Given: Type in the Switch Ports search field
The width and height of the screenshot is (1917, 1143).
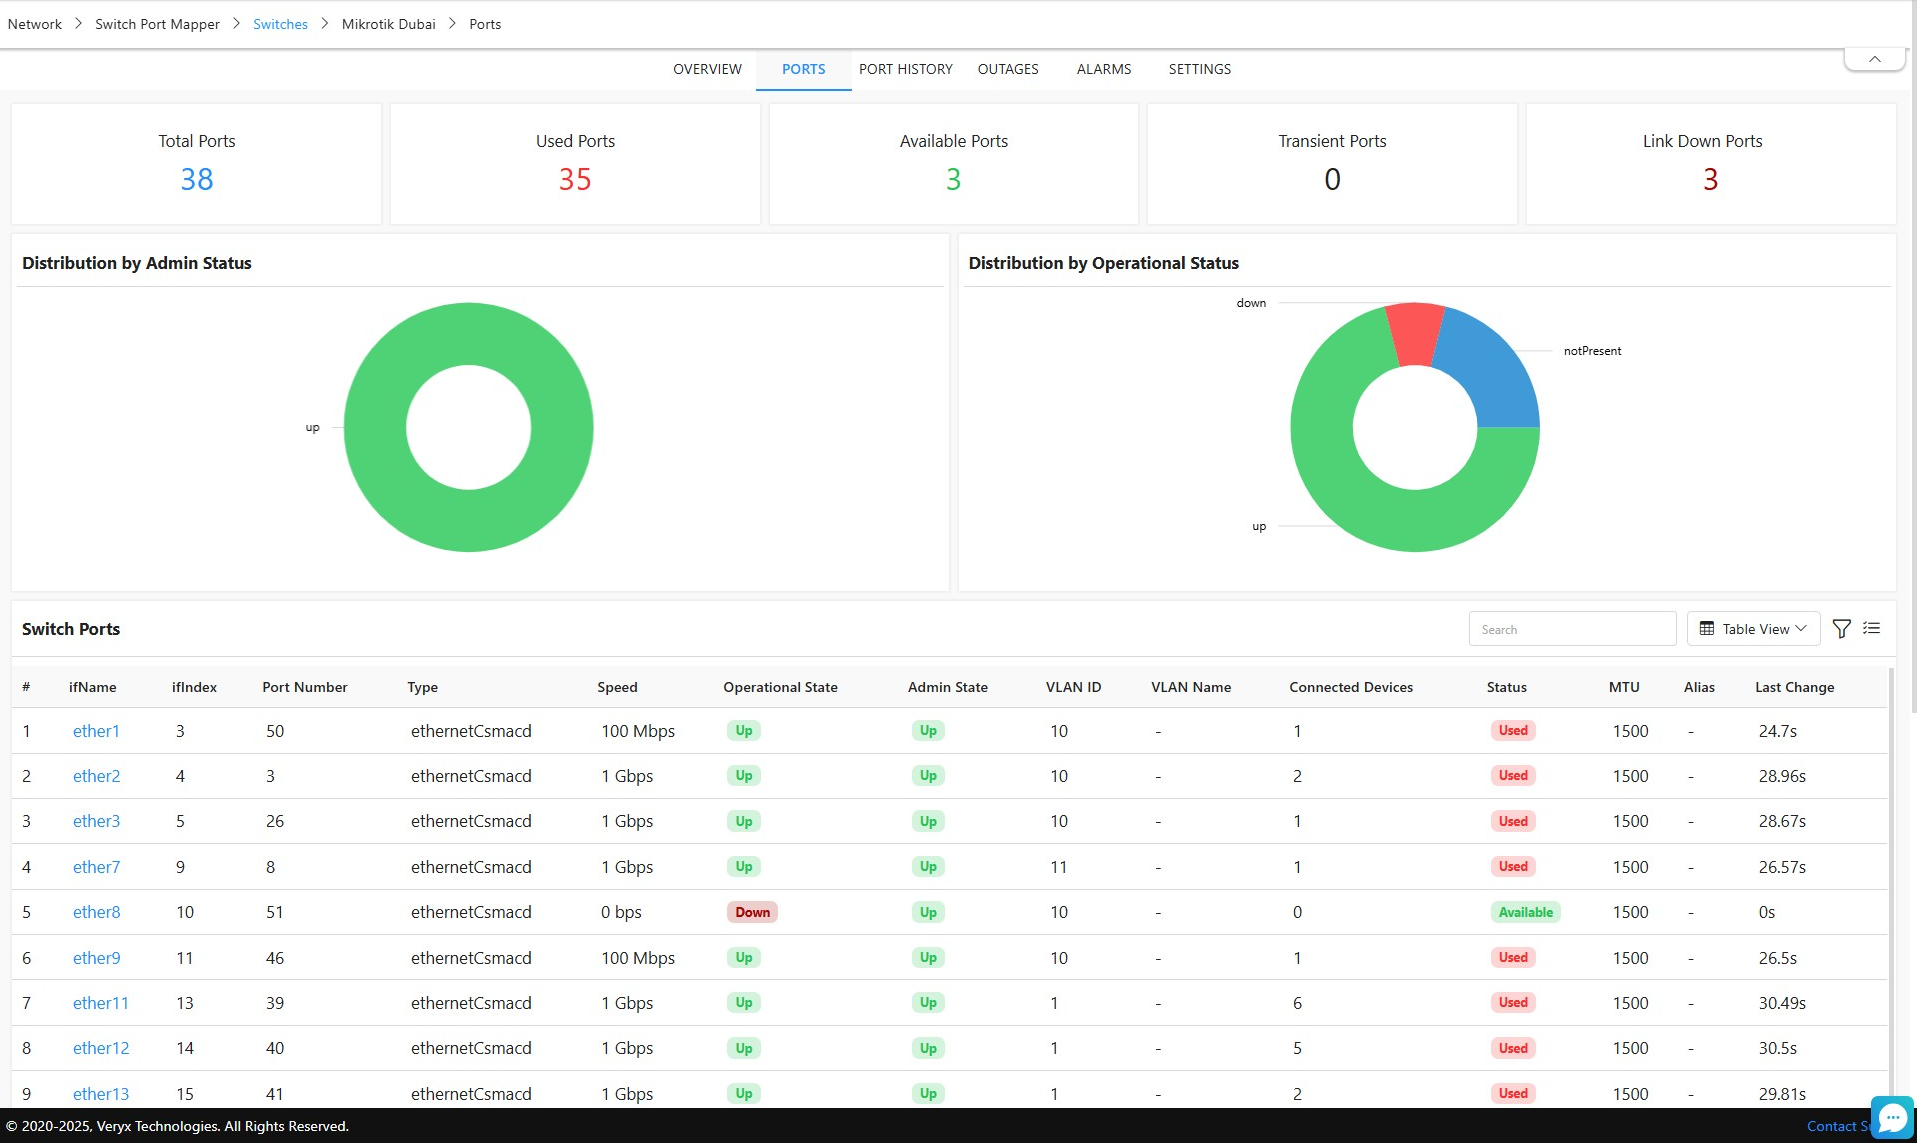Looking at the screenshot, I should coord(1572,629).
